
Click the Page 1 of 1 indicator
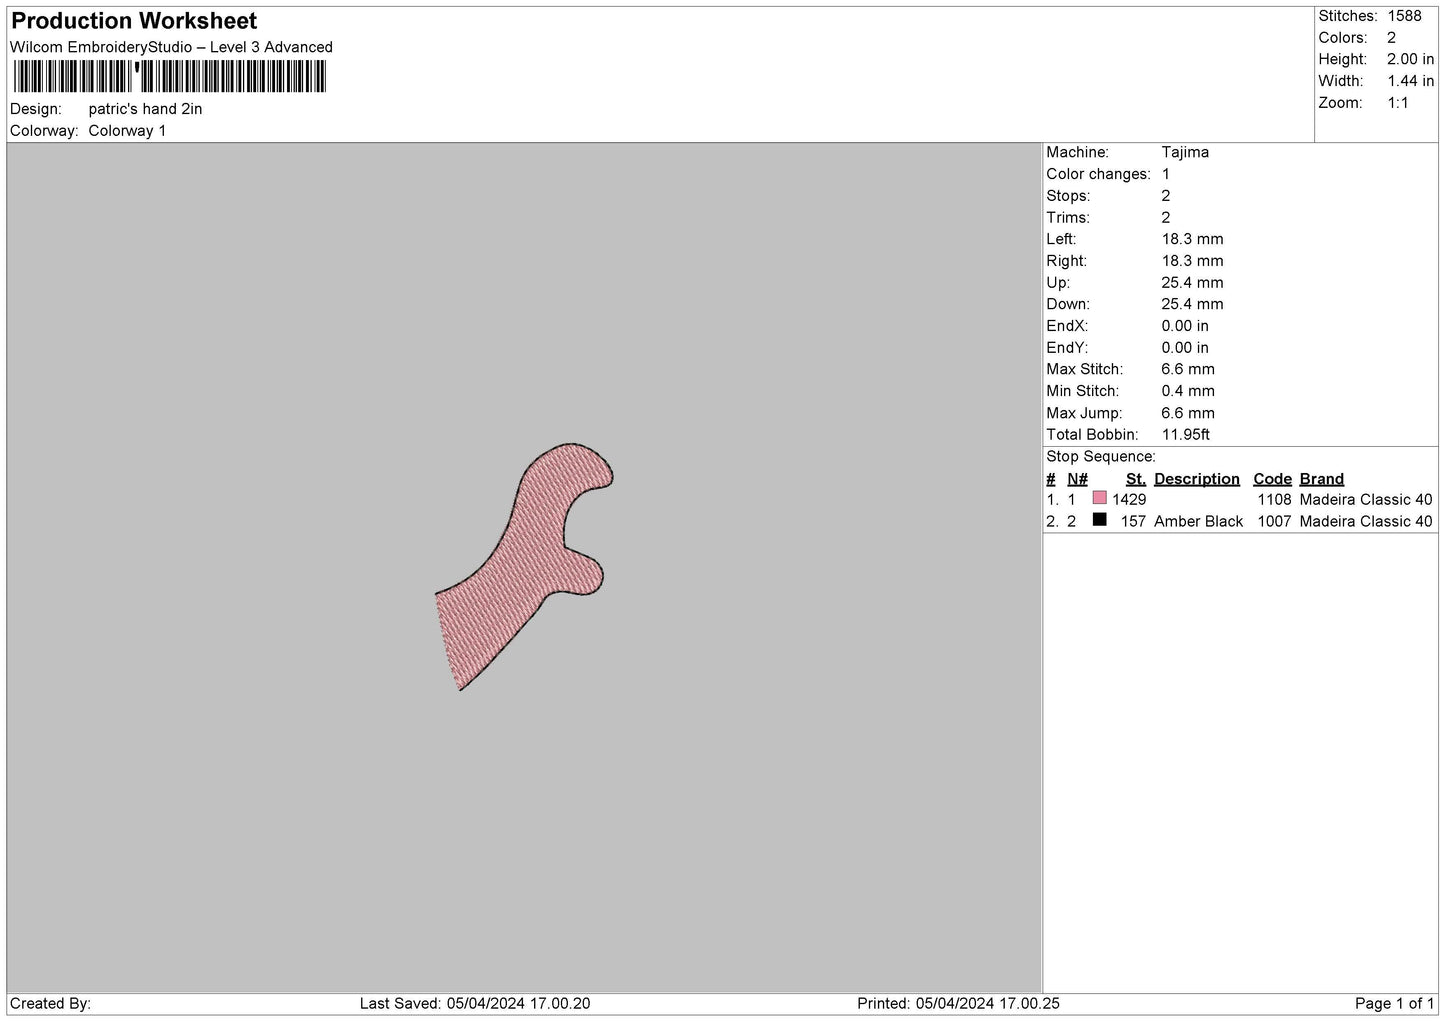pos(1394,1003)
